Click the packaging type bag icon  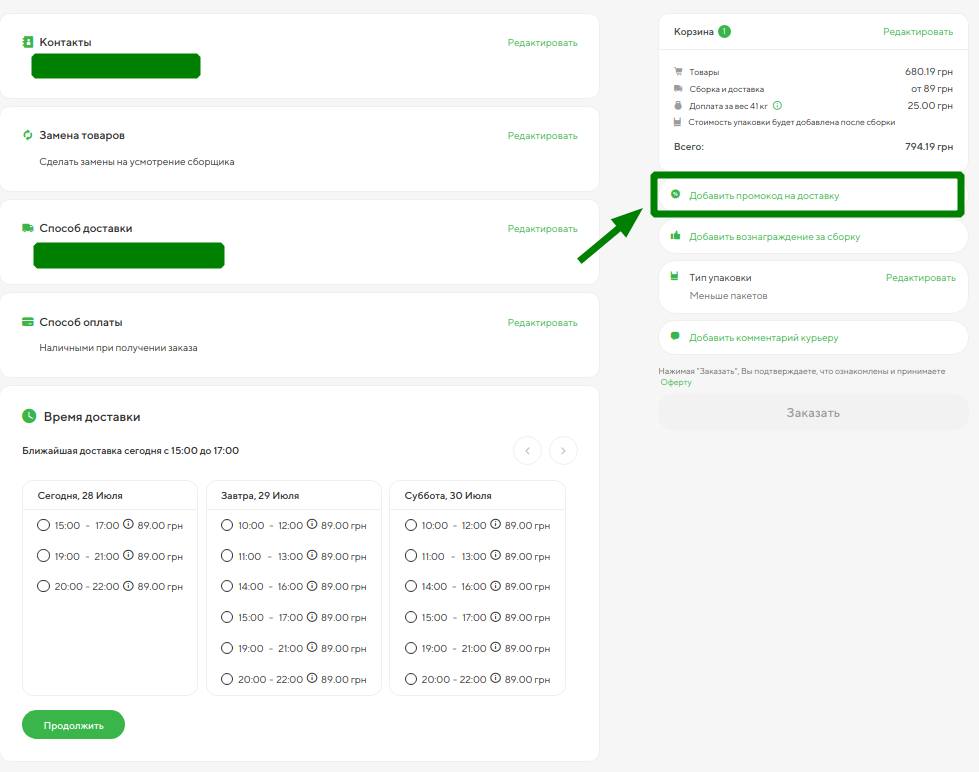676,277
